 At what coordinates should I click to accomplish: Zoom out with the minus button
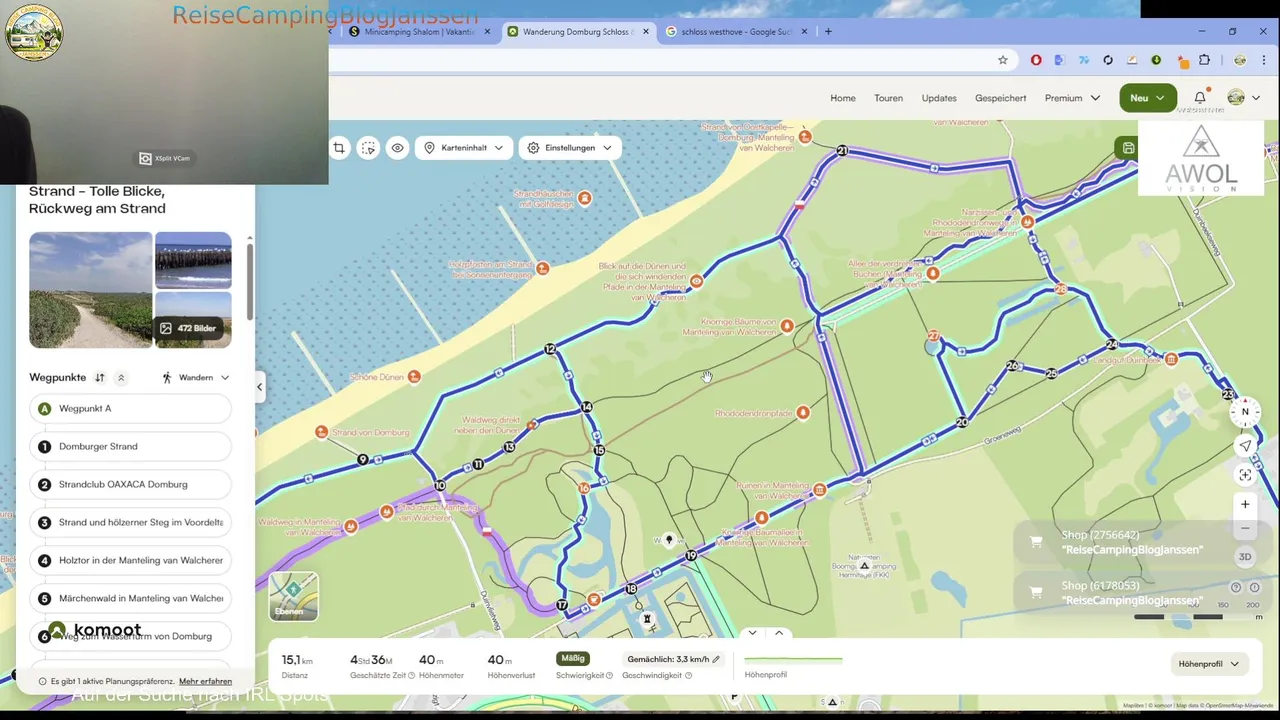click(1245, 528)
